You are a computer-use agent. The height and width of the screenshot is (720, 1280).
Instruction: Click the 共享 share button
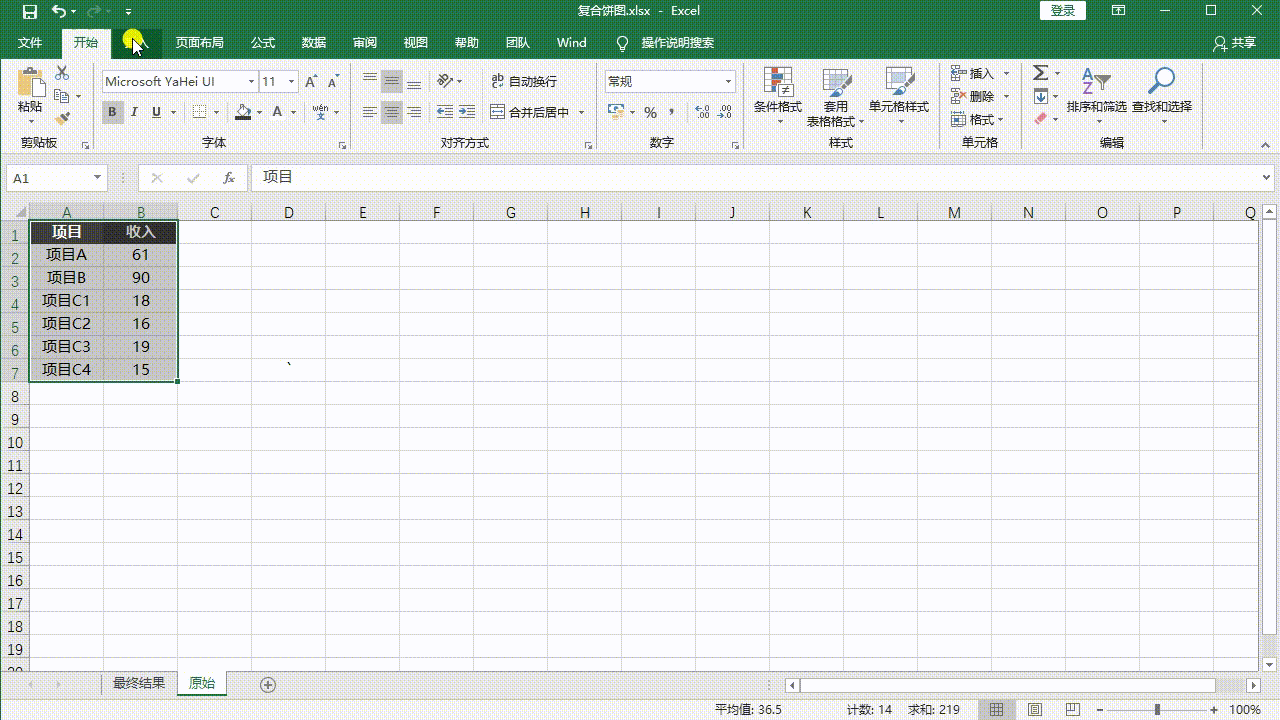[1234, 43]
